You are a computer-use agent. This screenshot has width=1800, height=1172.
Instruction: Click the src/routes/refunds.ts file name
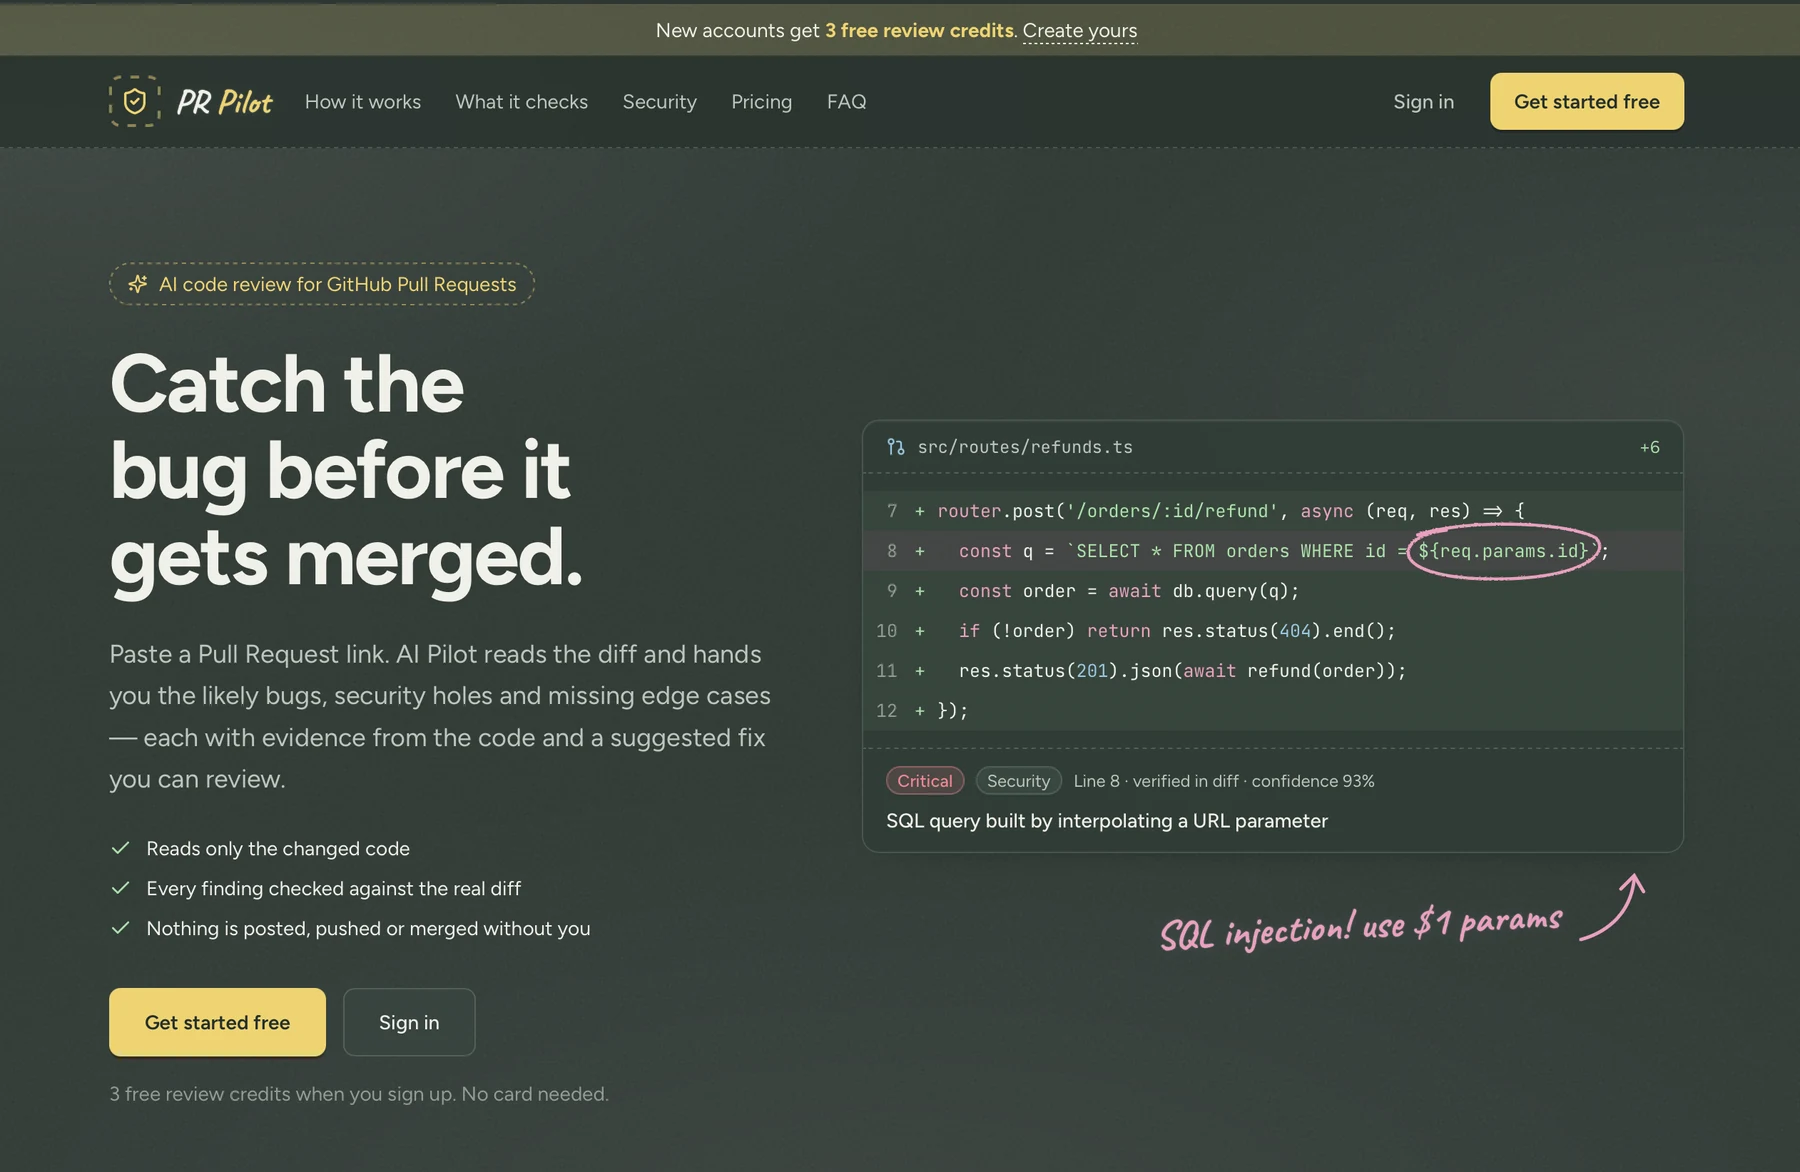(x=1025, y=447)
